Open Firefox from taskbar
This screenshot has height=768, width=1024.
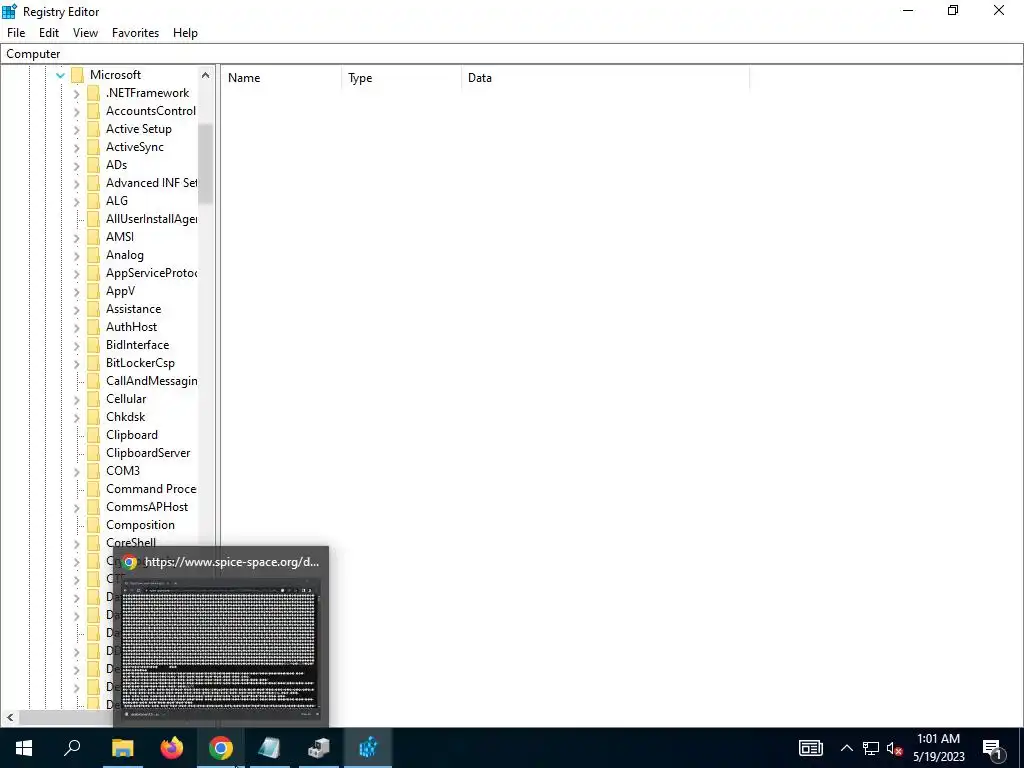[x=172, y=748]
